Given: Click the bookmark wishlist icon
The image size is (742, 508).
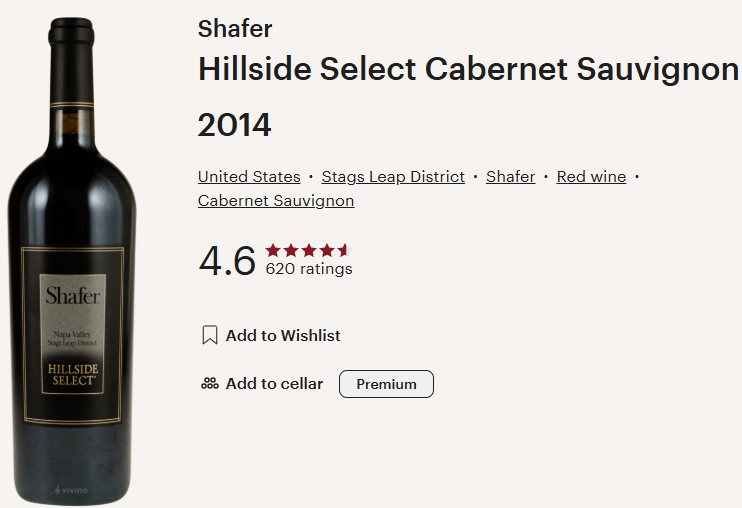Looking at the screenshot, I should pyautogui.click(x=209, y=335).
